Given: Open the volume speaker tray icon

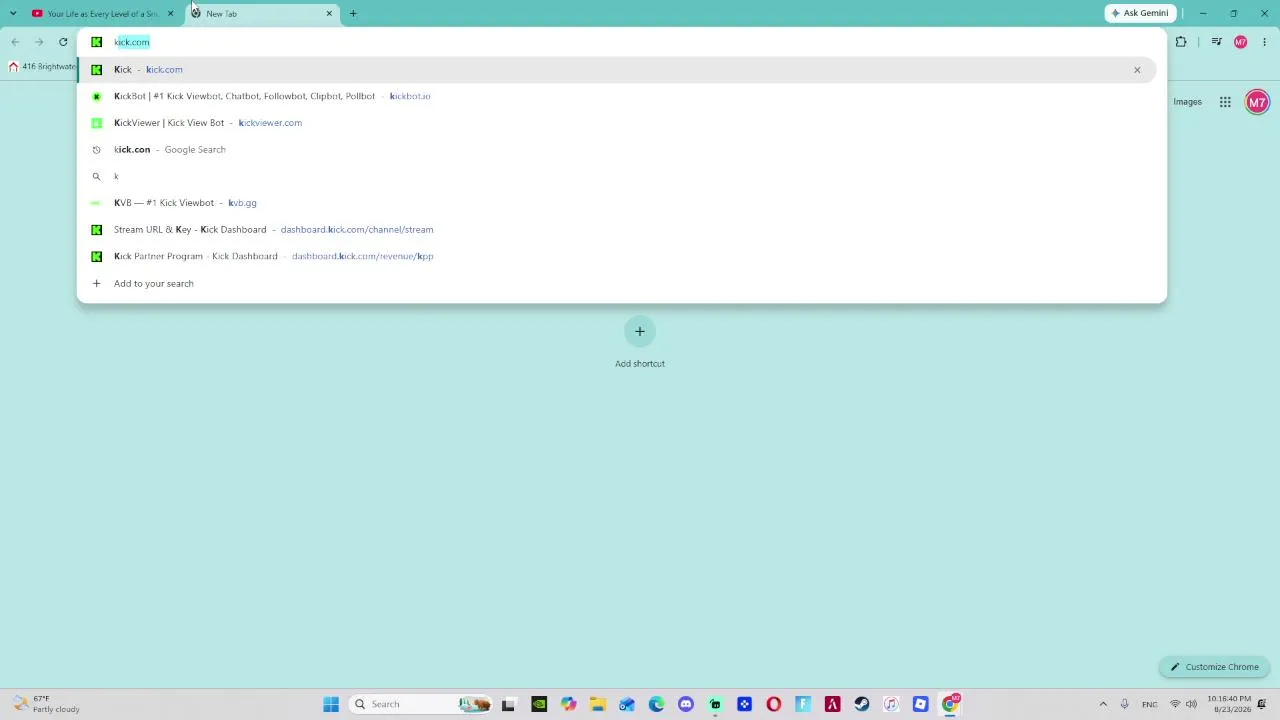Looking at the screenshot, I should click(x=1191, y=704).
